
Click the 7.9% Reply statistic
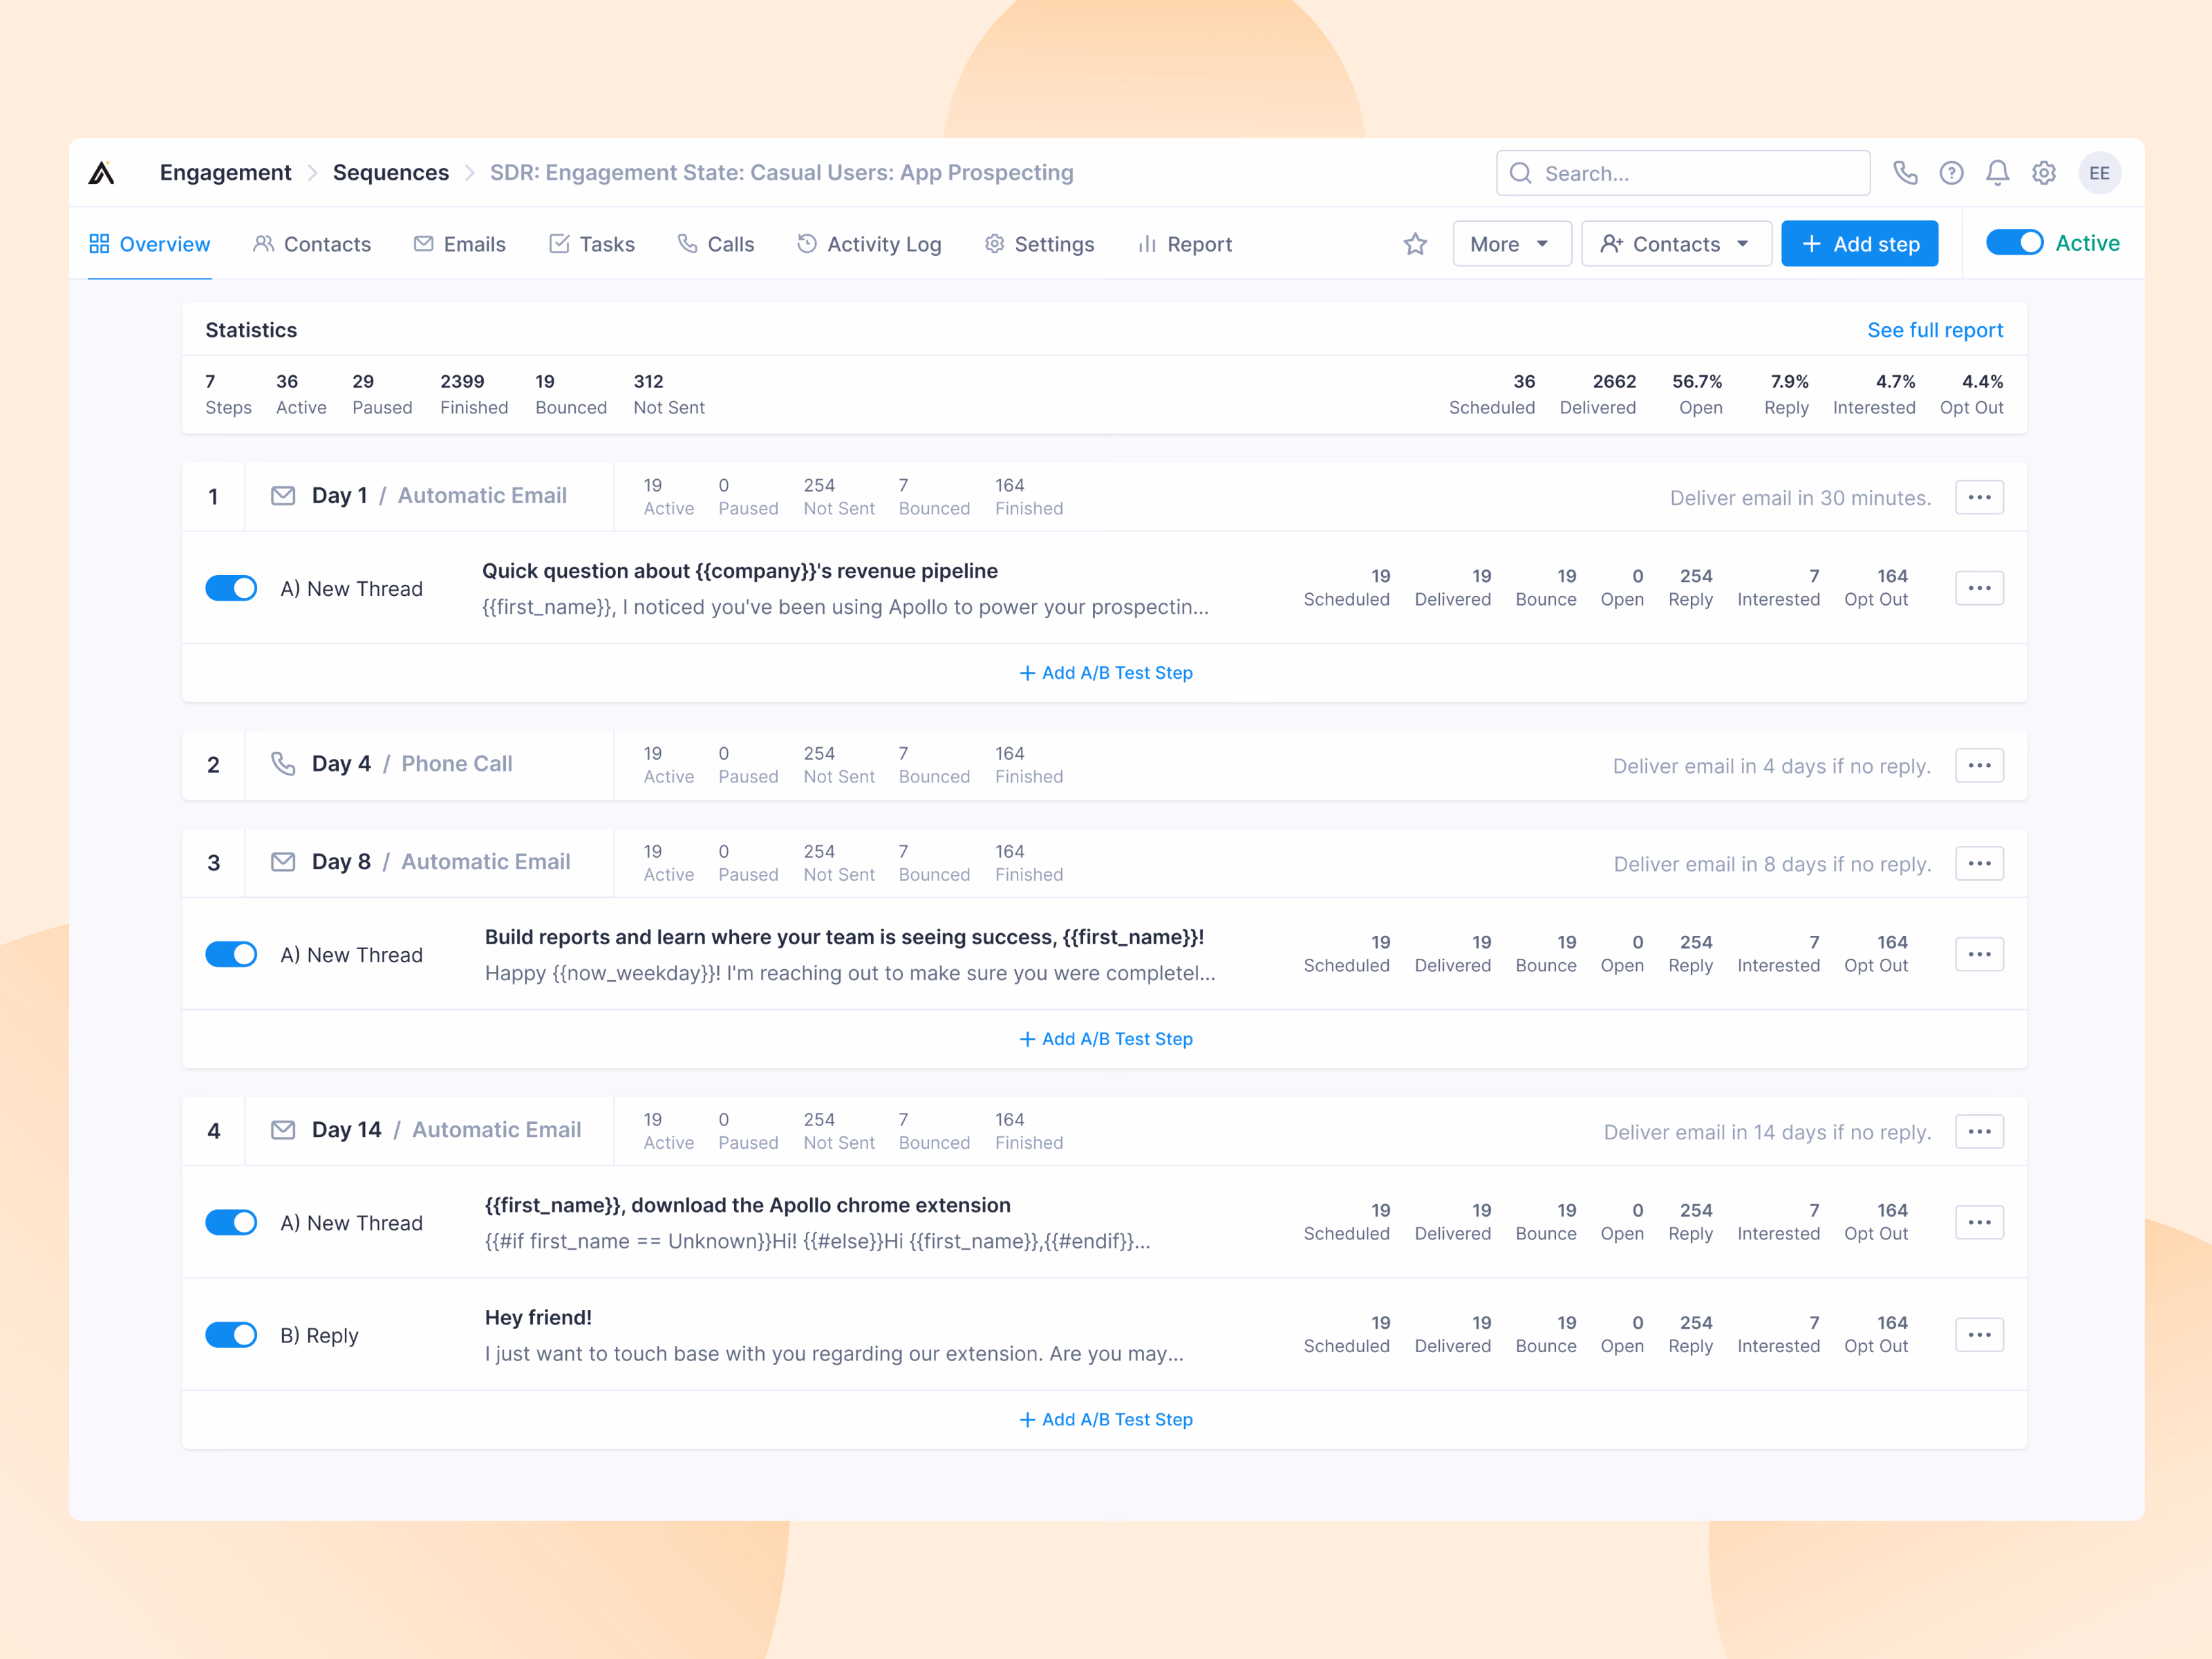(1787, 394)
